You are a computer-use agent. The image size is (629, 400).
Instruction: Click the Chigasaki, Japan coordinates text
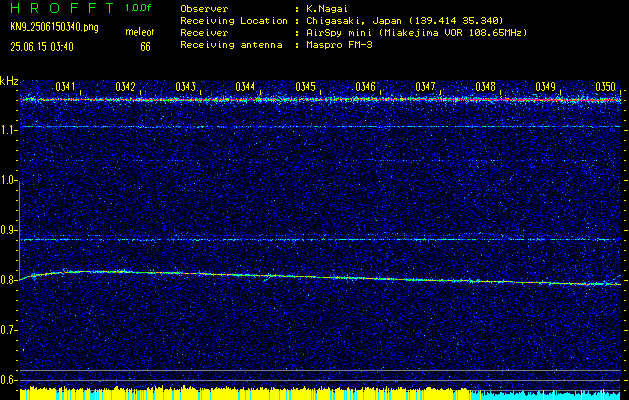point(405,21)
